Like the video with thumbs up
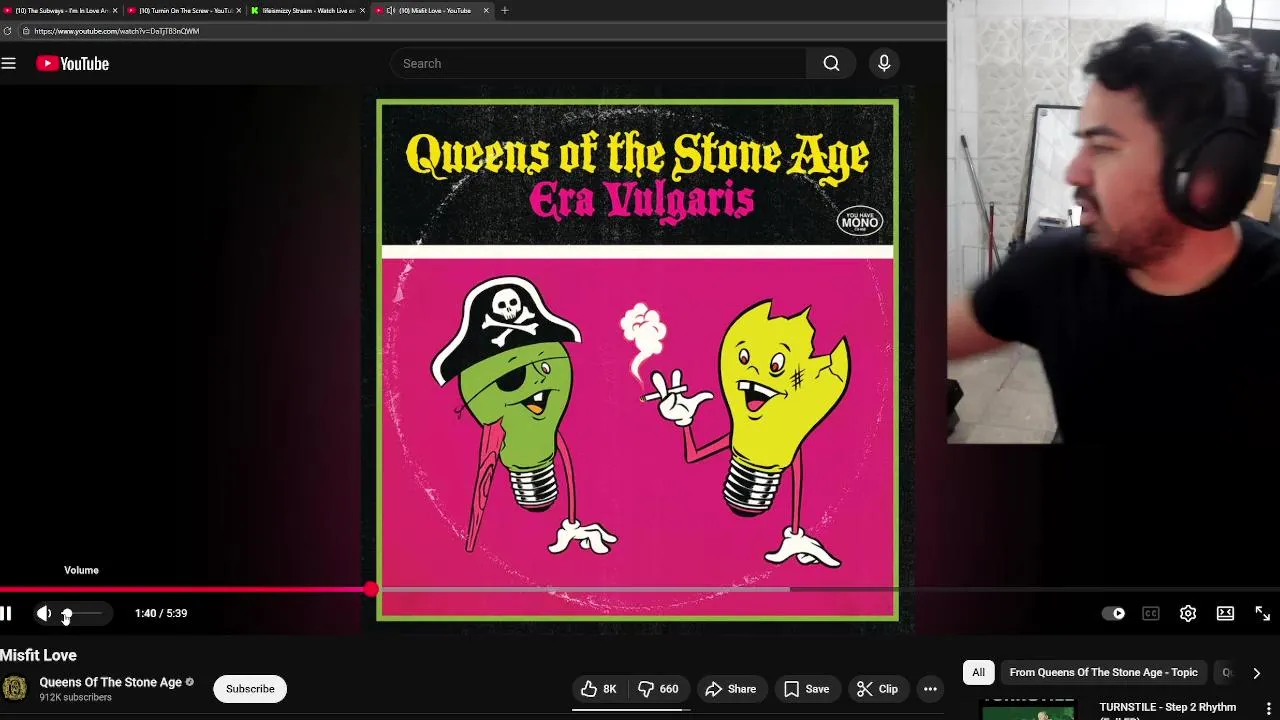This screenshot has width=1280, height=720. 599,689
